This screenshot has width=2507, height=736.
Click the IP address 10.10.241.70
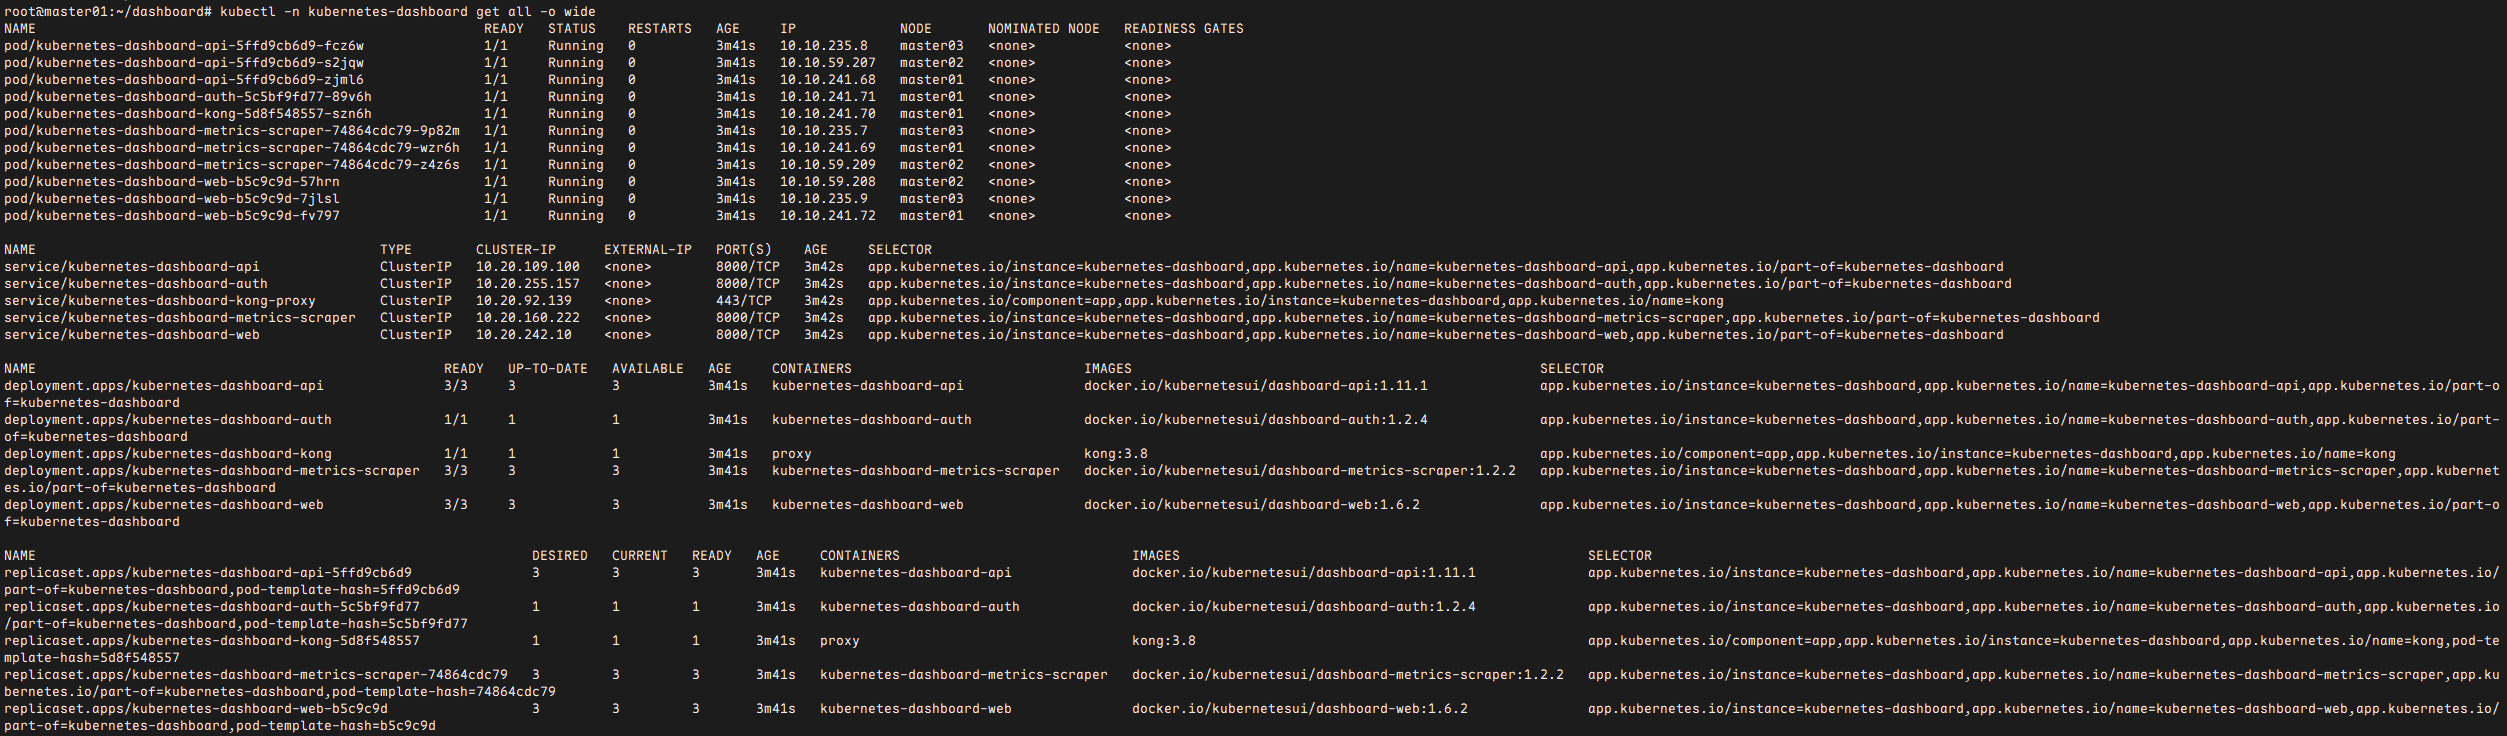[x=828, y=114]
